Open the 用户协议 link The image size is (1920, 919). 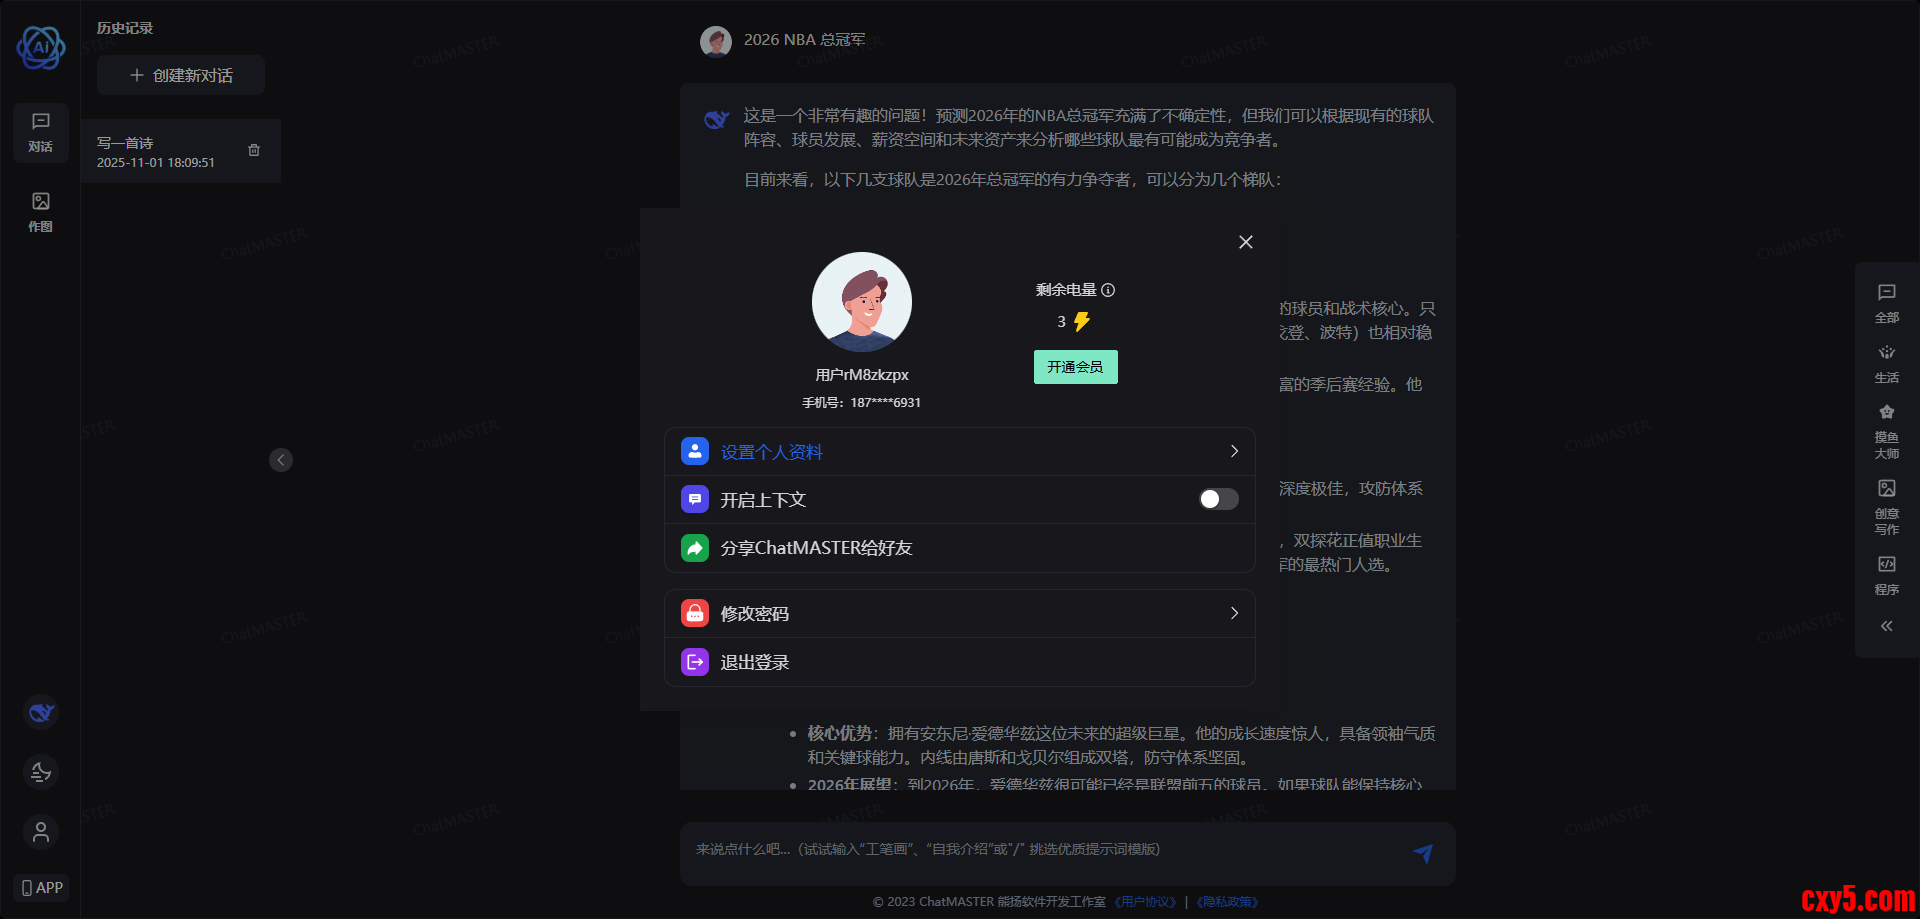point(1146,902)
